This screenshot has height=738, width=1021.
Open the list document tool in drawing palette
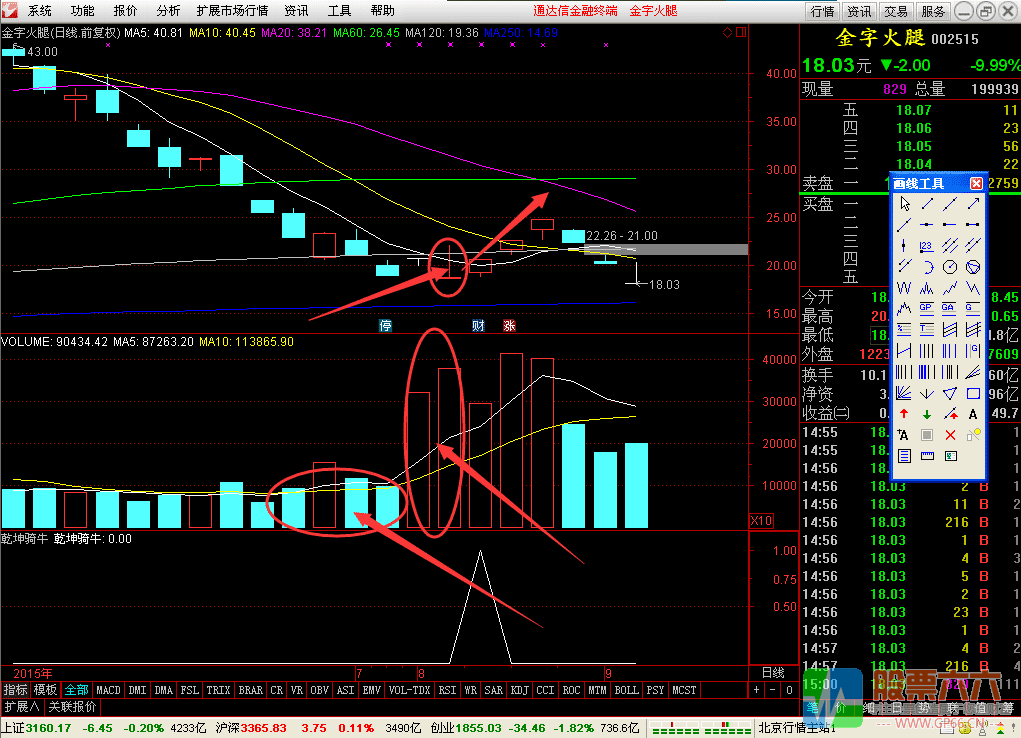pos(904,456)
